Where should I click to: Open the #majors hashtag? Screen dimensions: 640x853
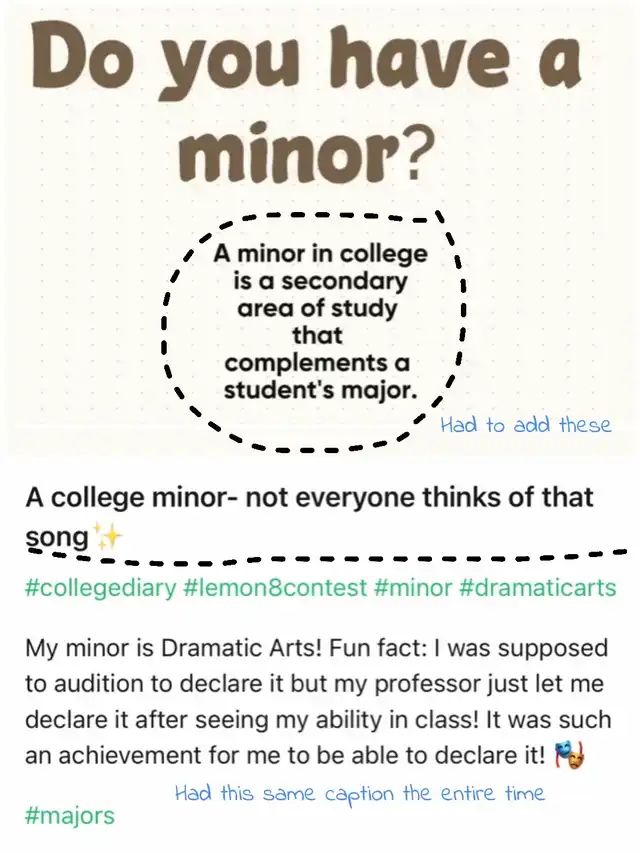(x=70, y=815)
